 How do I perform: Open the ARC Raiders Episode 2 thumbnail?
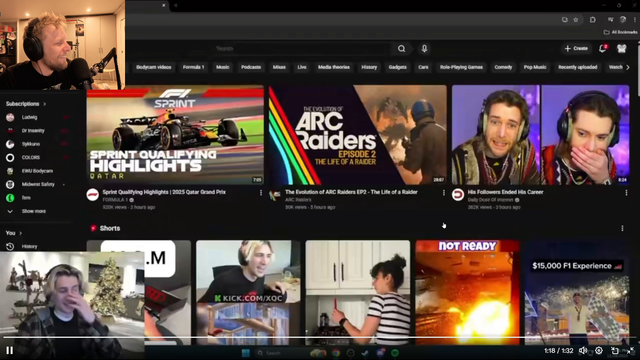click(358, 135)
